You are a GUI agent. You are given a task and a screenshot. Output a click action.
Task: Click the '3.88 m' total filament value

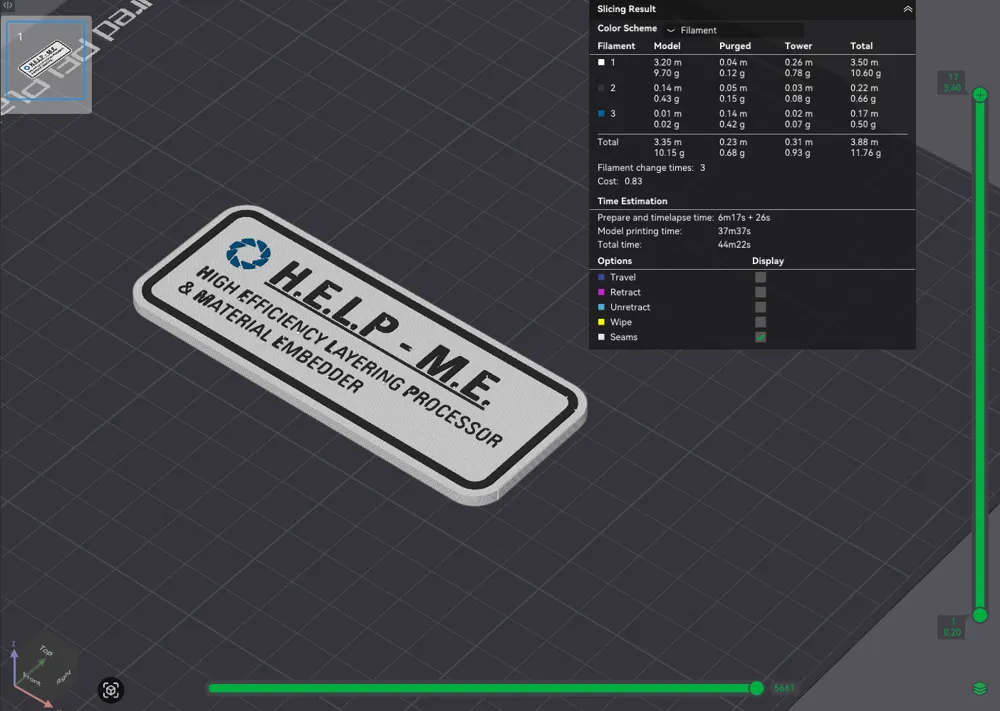[x=864, y=142]
